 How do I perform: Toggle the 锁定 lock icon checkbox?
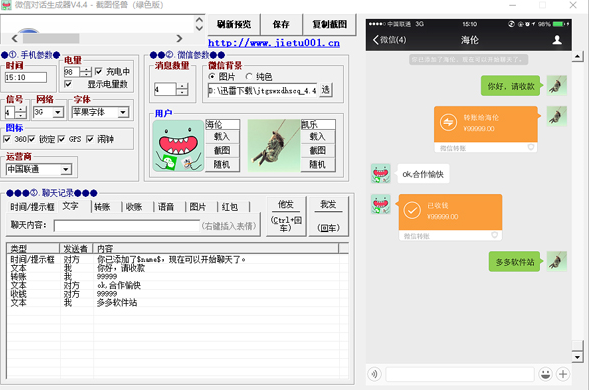32,139
